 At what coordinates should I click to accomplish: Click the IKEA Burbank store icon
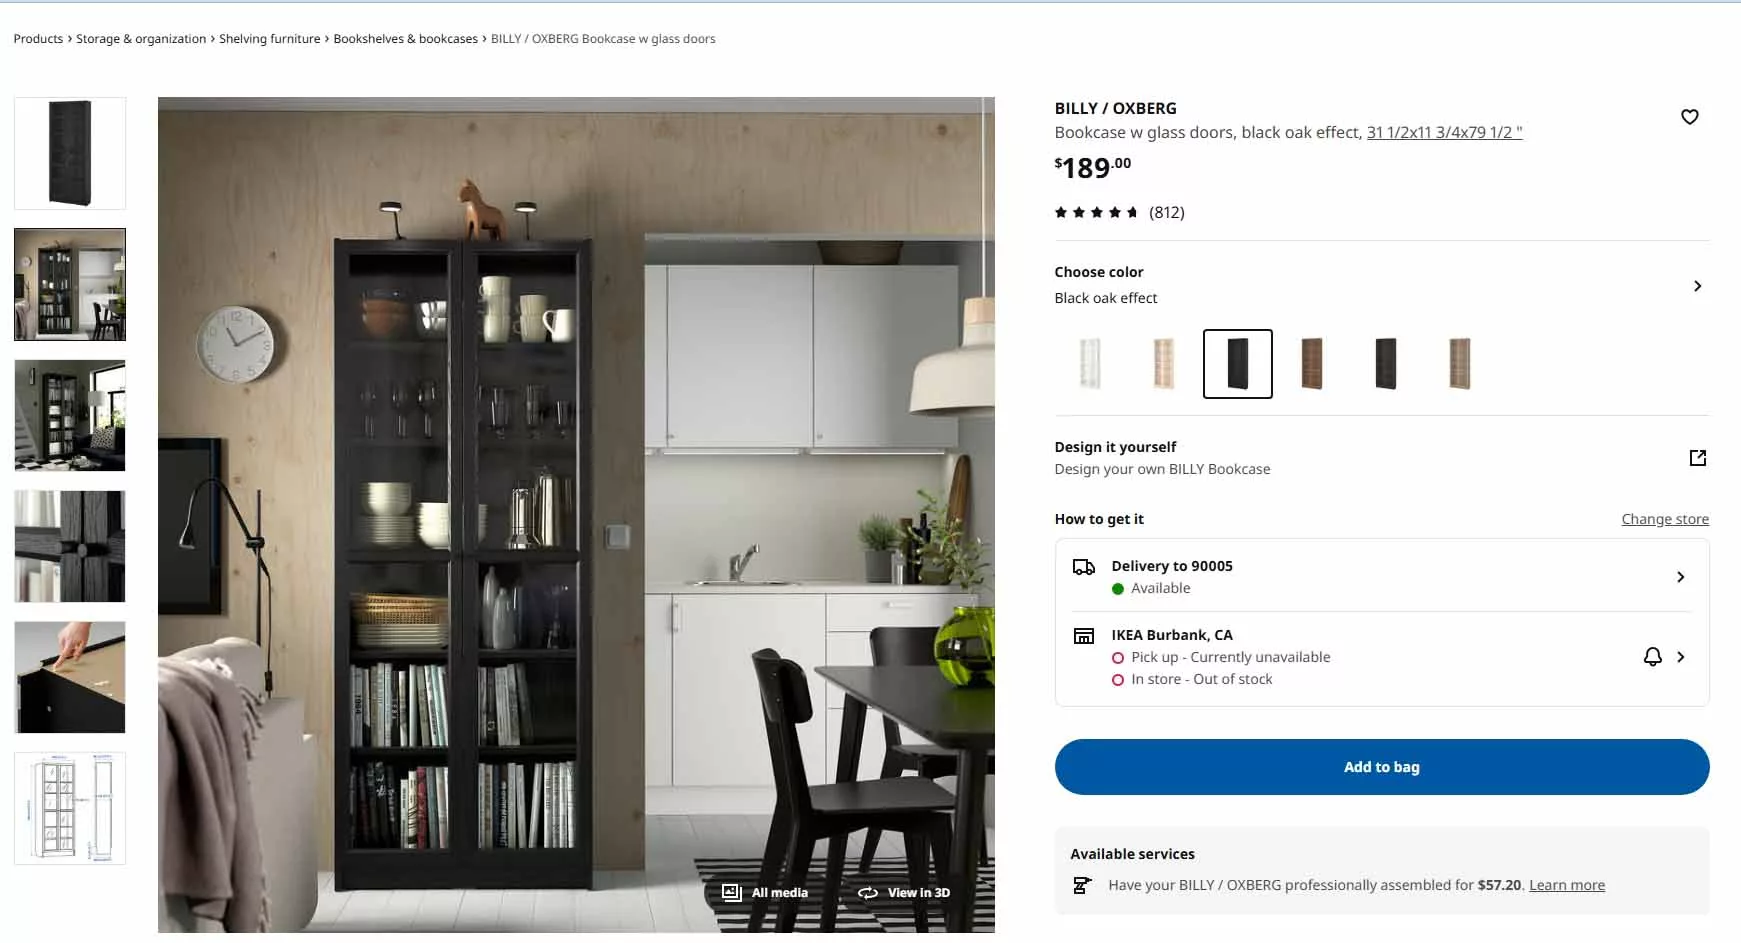pos(1083,636)
